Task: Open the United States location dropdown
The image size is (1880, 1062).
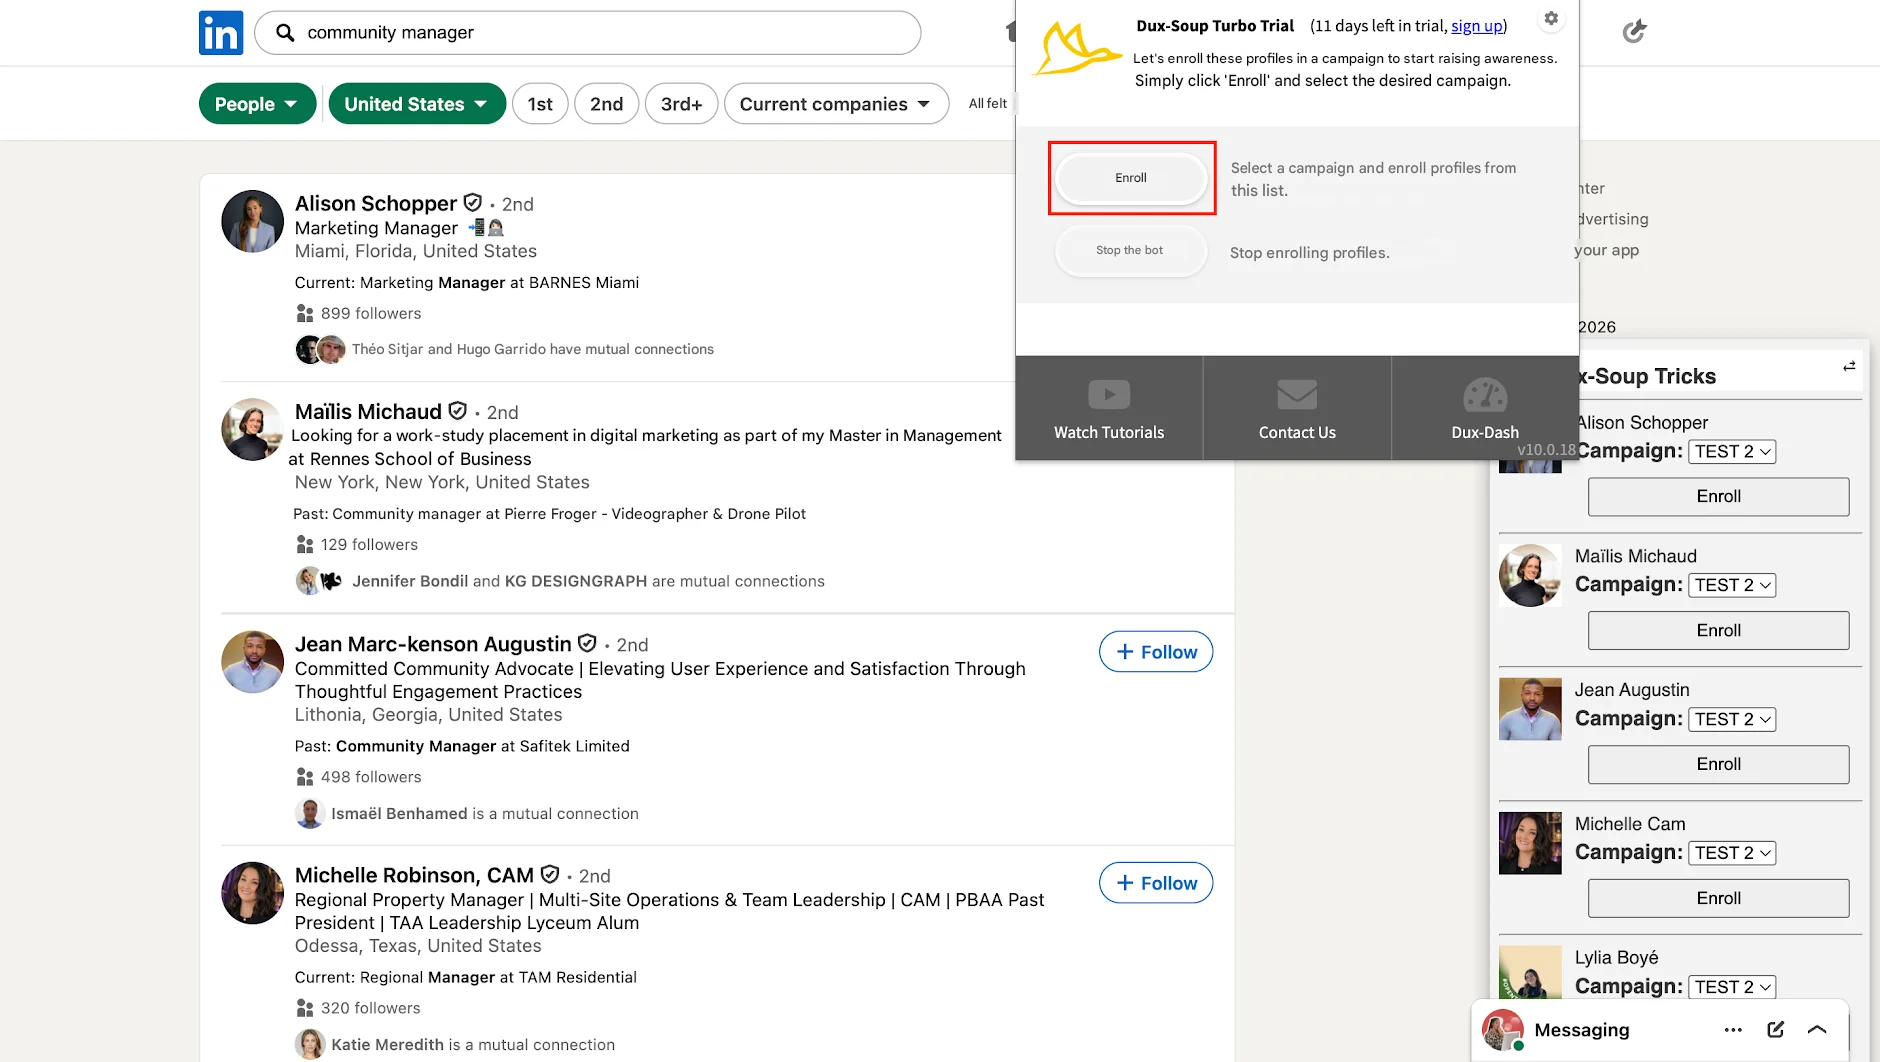Action: click(417, 104)
